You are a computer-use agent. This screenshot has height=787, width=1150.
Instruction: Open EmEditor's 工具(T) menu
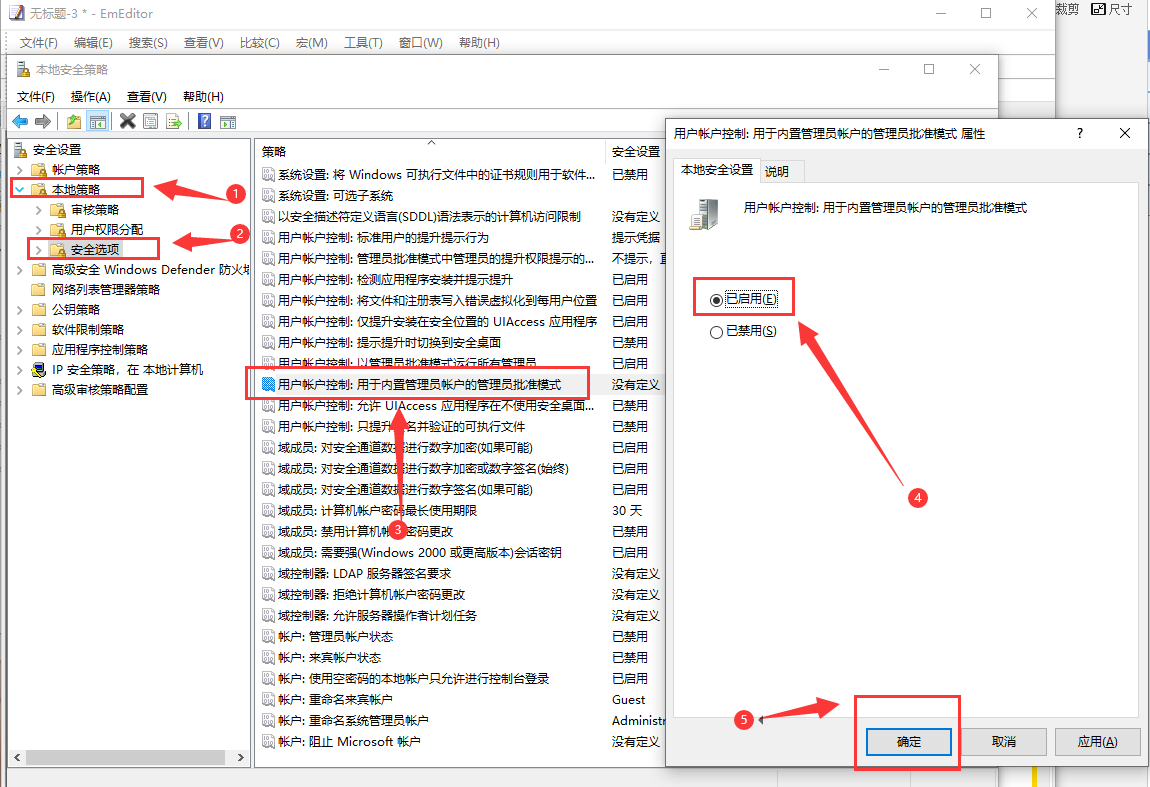[x=363, y=43]
